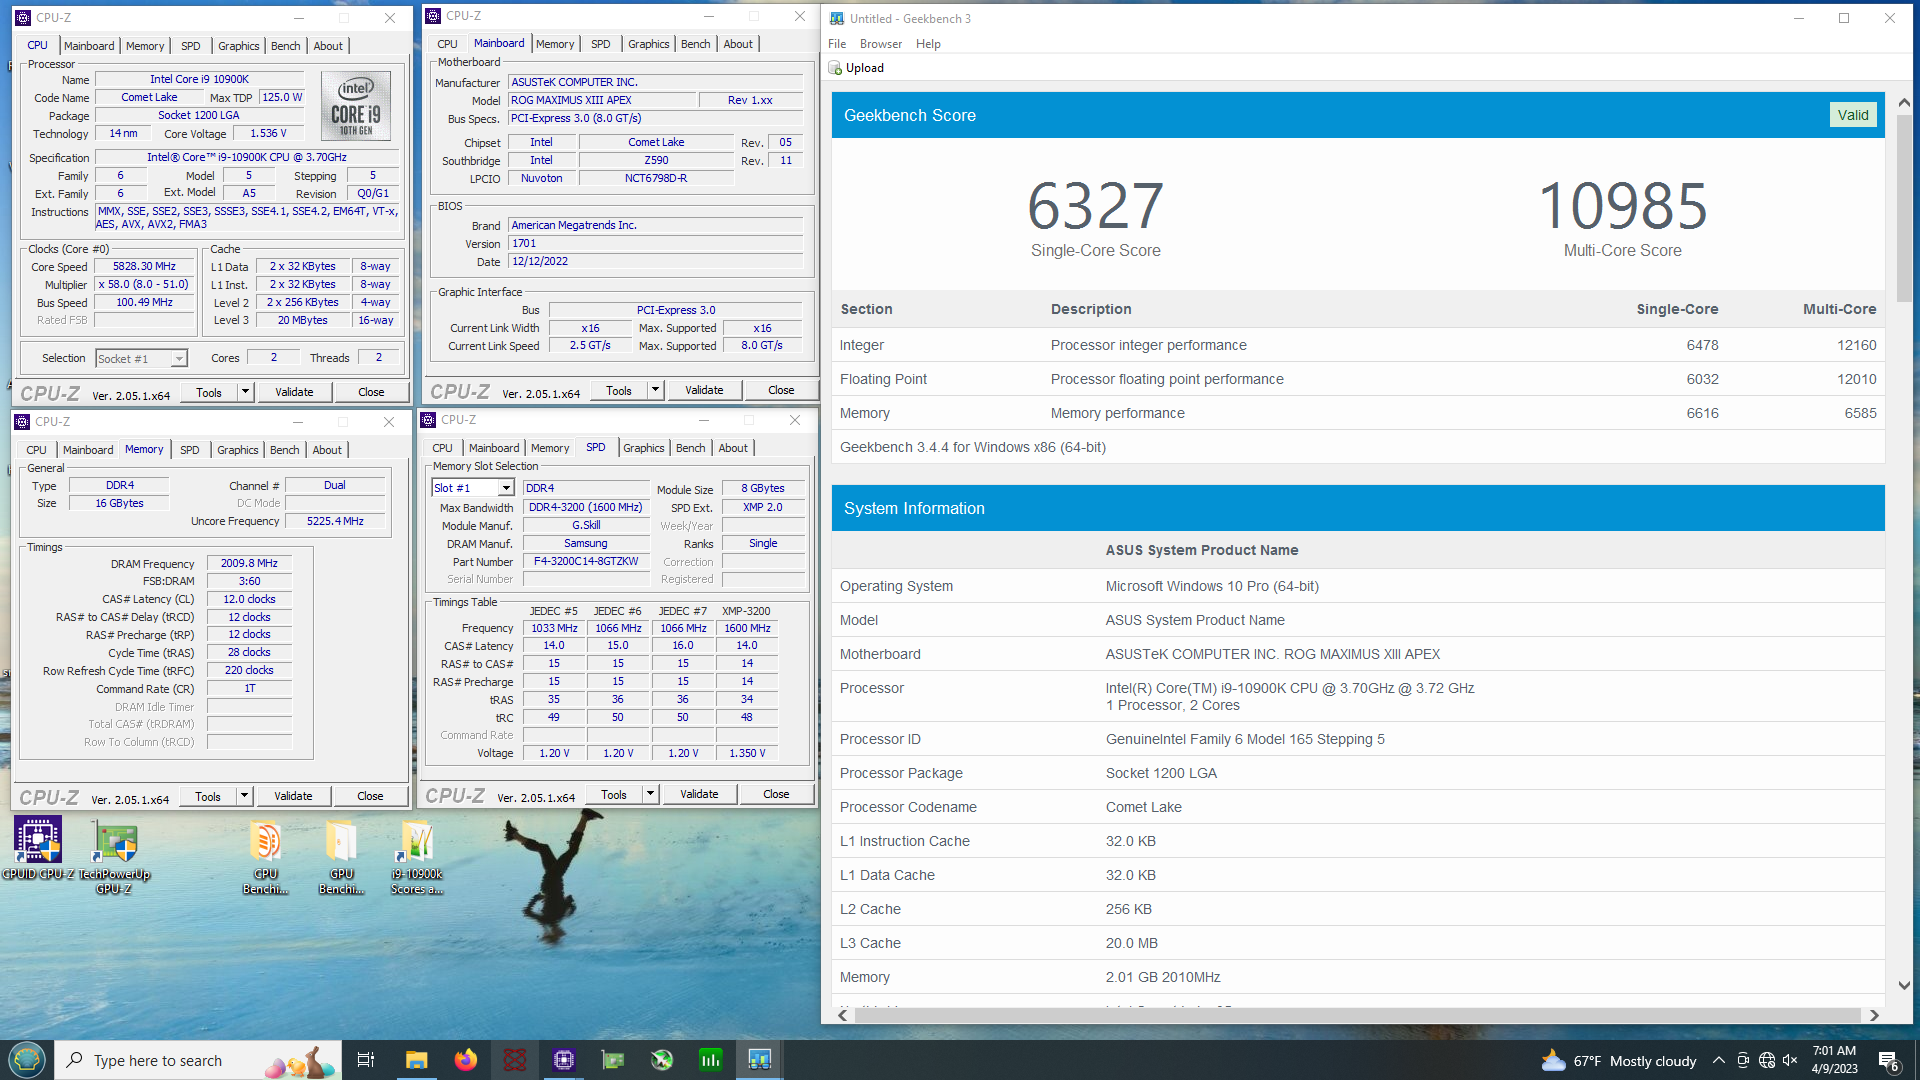Click Processor Codename row Comet Lake
The width and height of the screenshot is (1920, 1080).
1358,807
